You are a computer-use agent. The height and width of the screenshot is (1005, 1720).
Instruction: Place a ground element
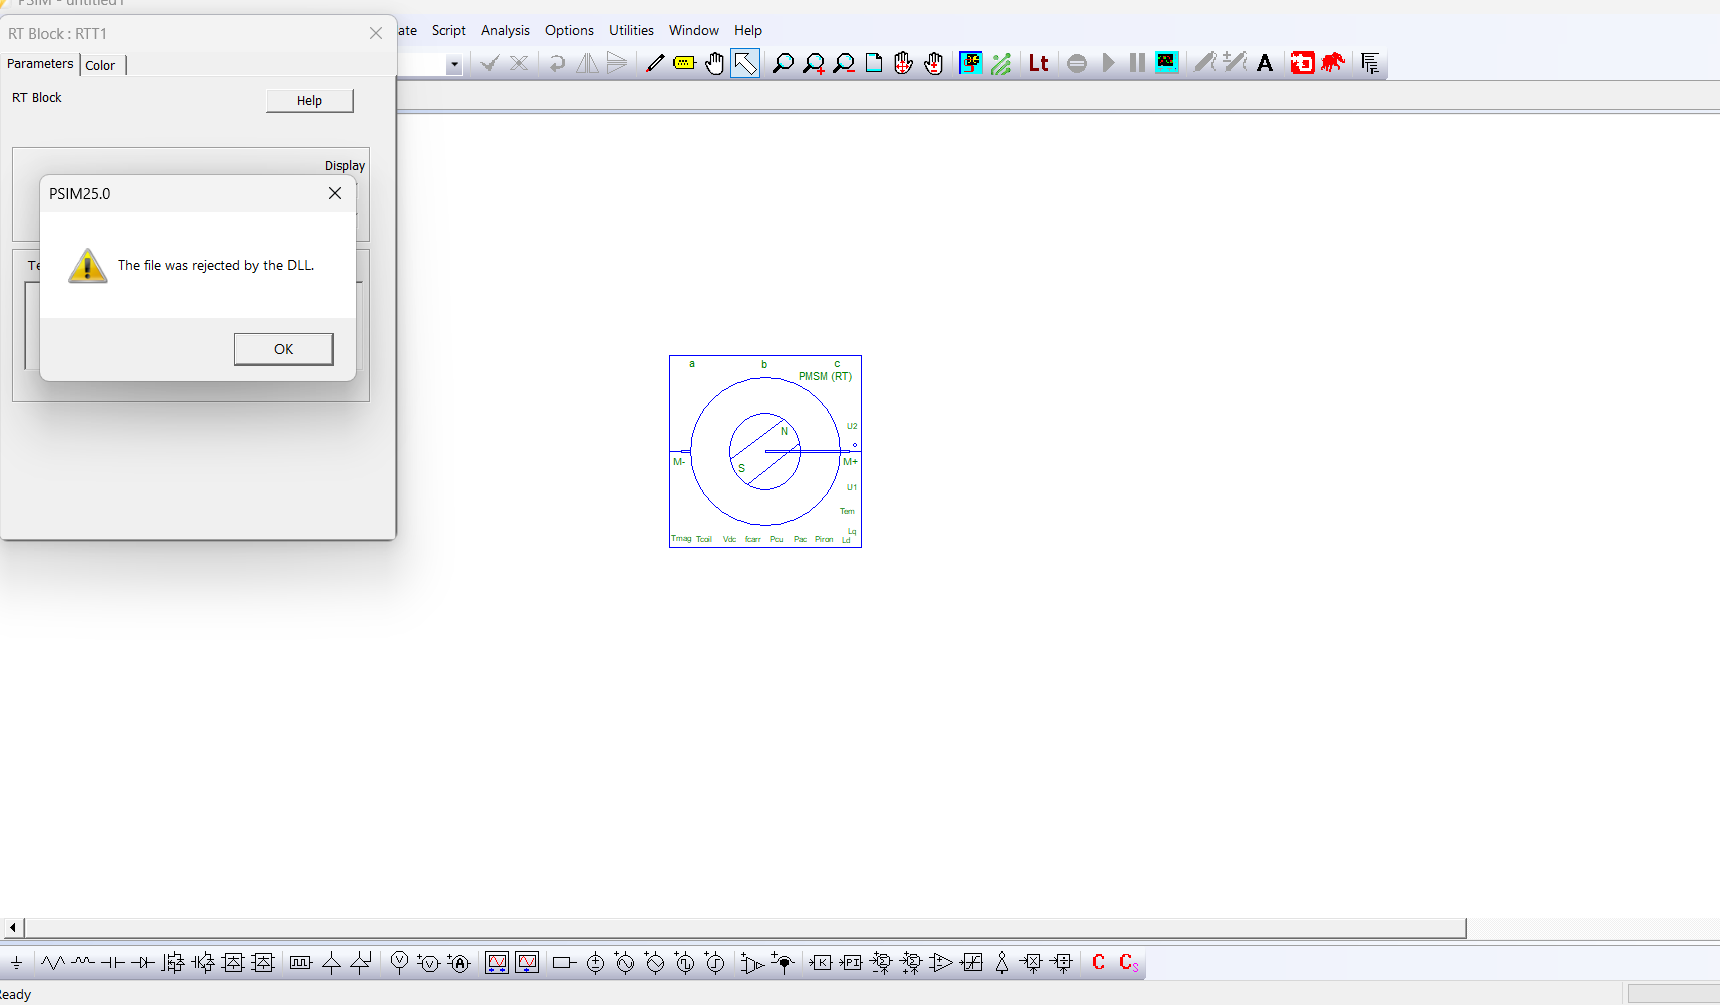point(16,963)
